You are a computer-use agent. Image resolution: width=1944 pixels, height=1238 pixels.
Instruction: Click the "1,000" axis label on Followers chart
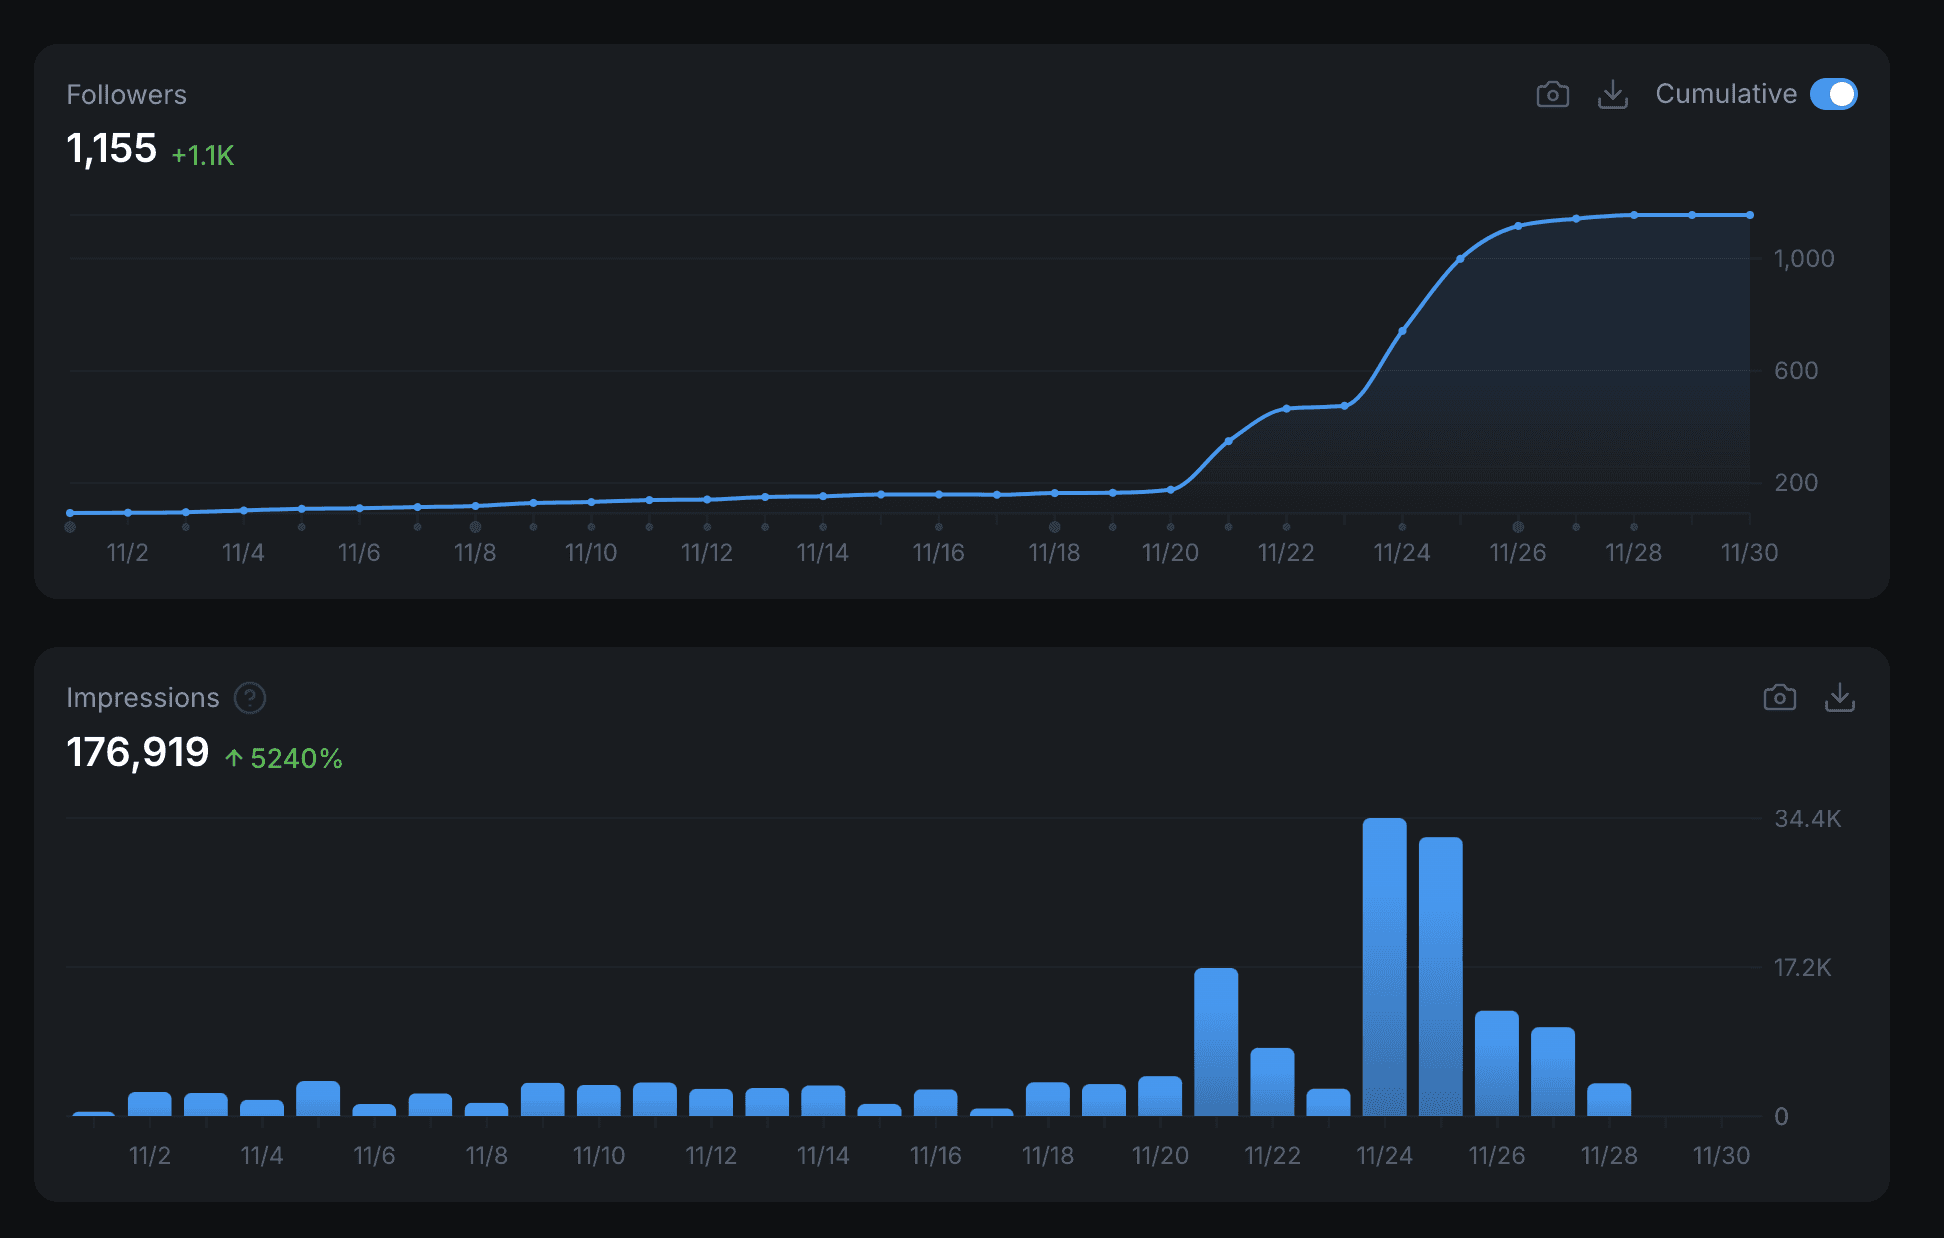1804,259
